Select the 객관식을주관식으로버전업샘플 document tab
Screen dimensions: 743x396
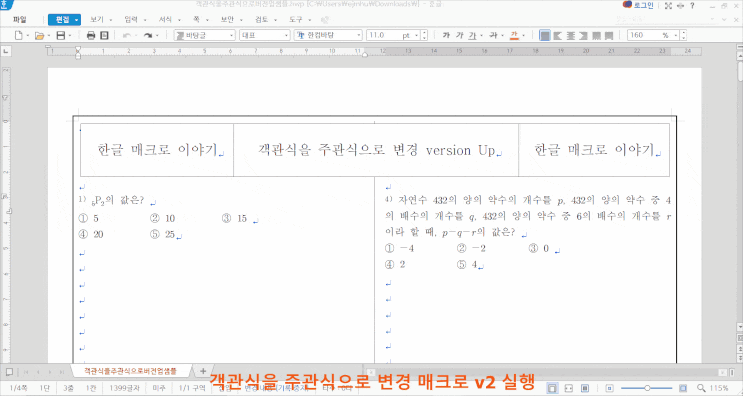point(130,371)
